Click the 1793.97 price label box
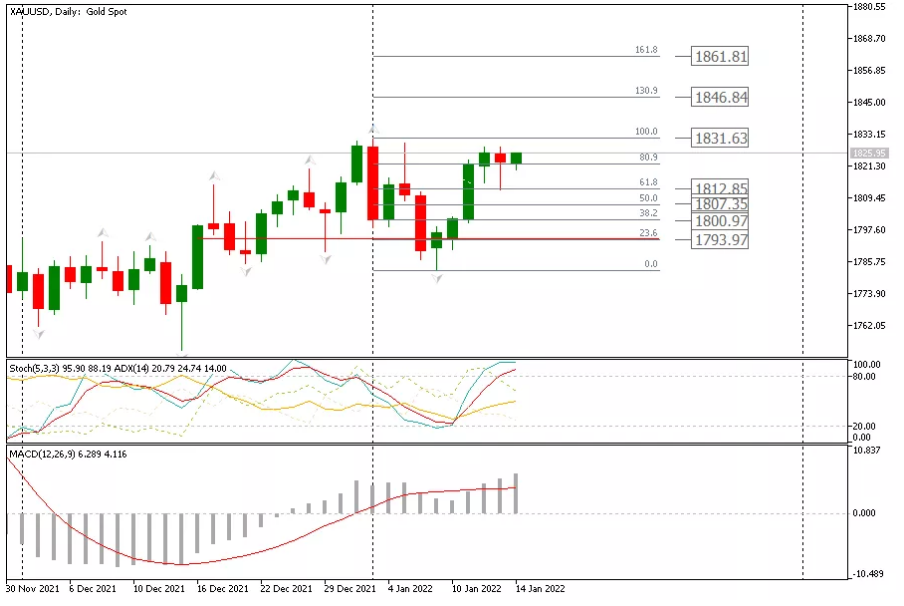This screenshot has height=606, width=904. coord(720,239)
